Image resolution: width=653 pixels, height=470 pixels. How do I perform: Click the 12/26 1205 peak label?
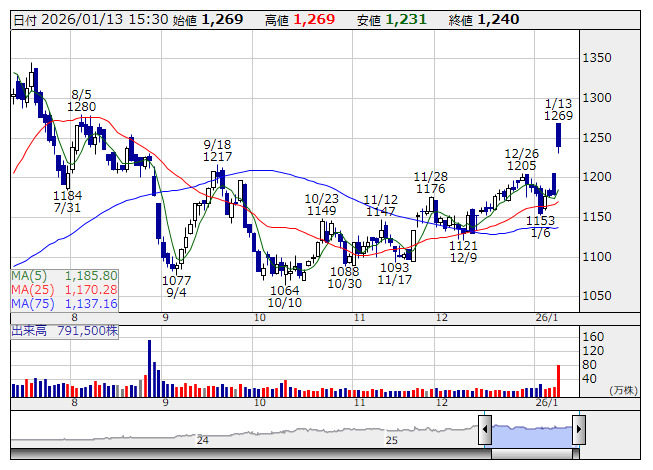coord(521,160)
